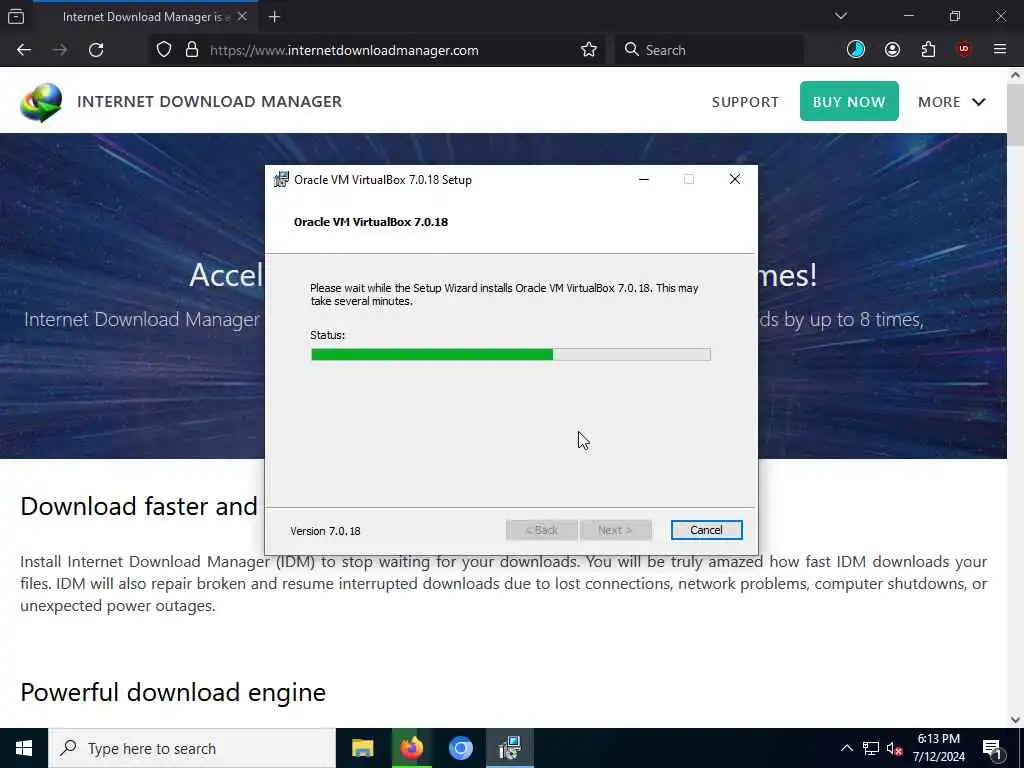This screenshot has width=1024, height=768.
Task: Click the Internet Download Manager globe logo
Action: pos(41,103)
